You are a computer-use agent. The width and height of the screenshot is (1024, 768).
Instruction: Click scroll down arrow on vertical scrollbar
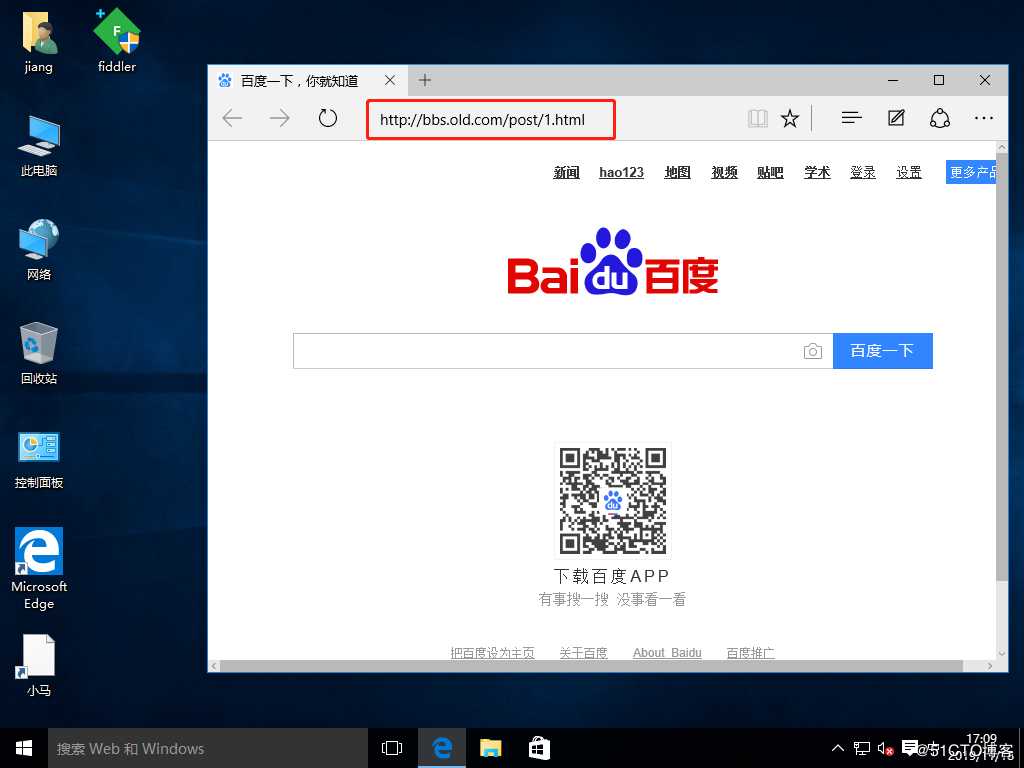1002,653
